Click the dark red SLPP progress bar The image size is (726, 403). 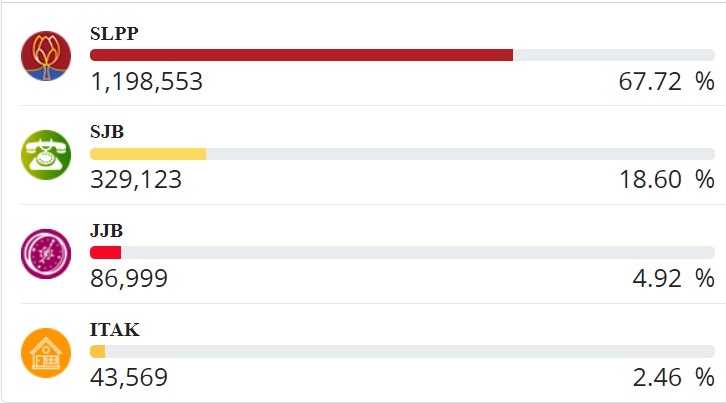tap(301, 55)
